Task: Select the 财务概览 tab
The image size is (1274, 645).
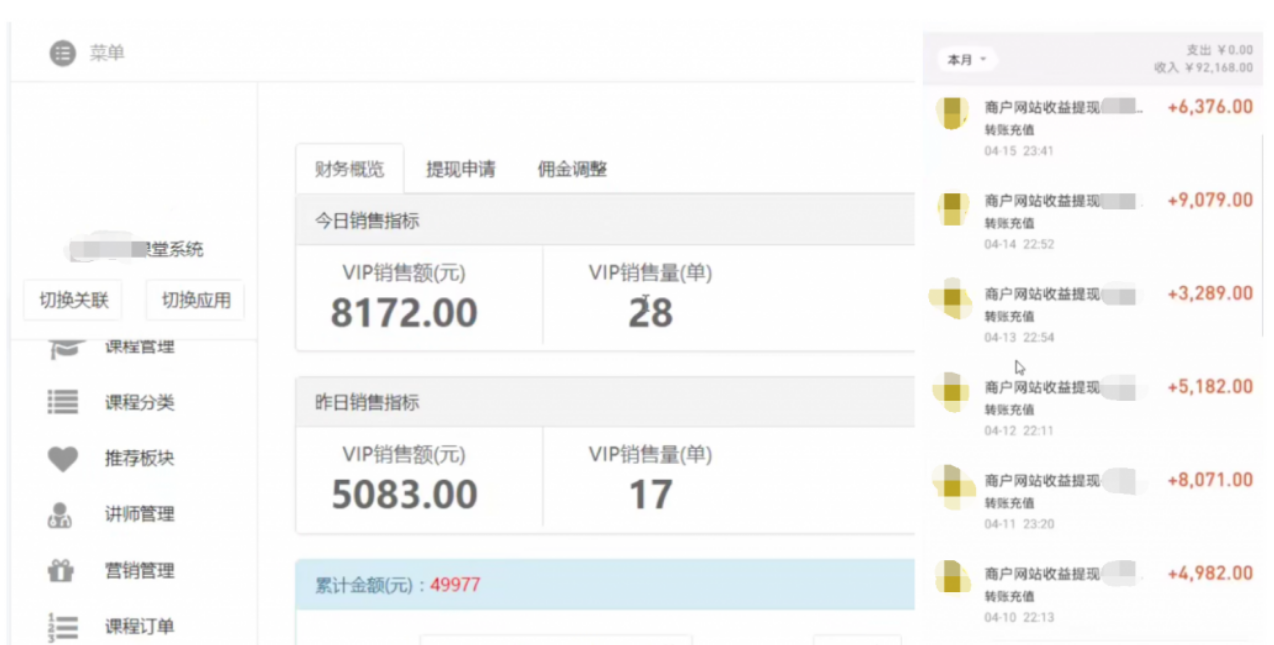Action: 349,169
